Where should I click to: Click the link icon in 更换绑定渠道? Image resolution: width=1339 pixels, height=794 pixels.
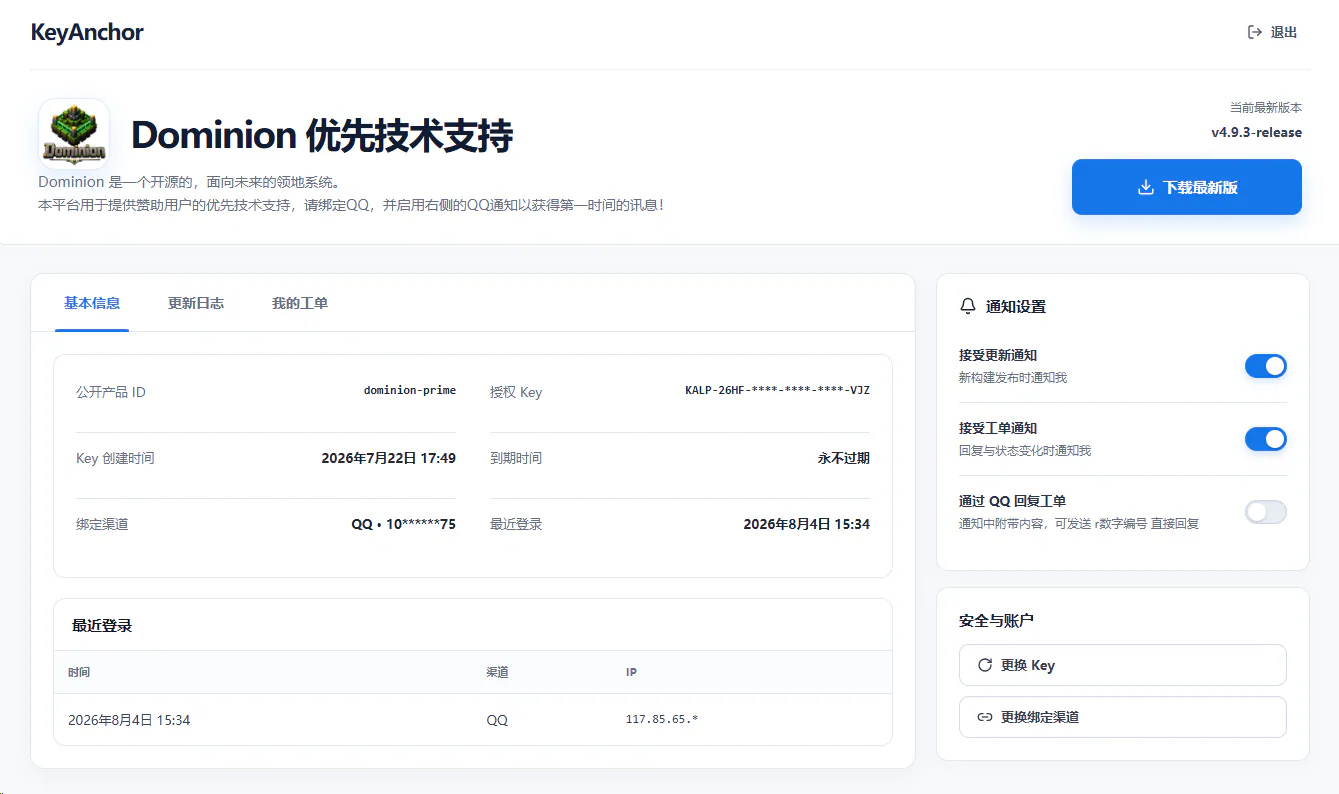985,717
